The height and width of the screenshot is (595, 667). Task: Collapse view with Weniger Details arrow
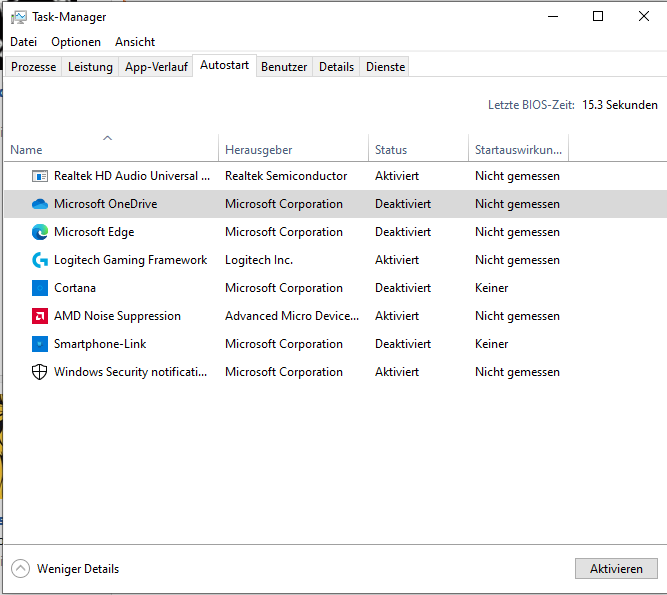[x=21, y=568]
